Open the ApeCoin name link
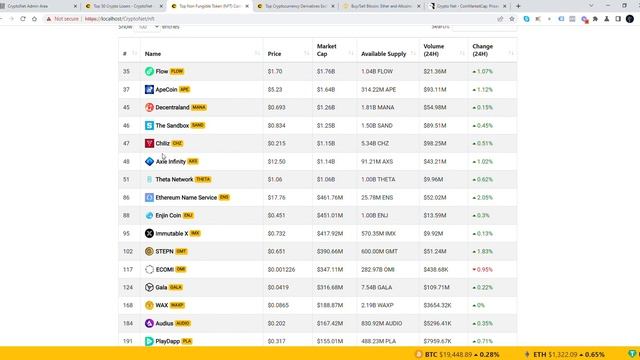This screenshot has width=640, height=360. point(166,89)
